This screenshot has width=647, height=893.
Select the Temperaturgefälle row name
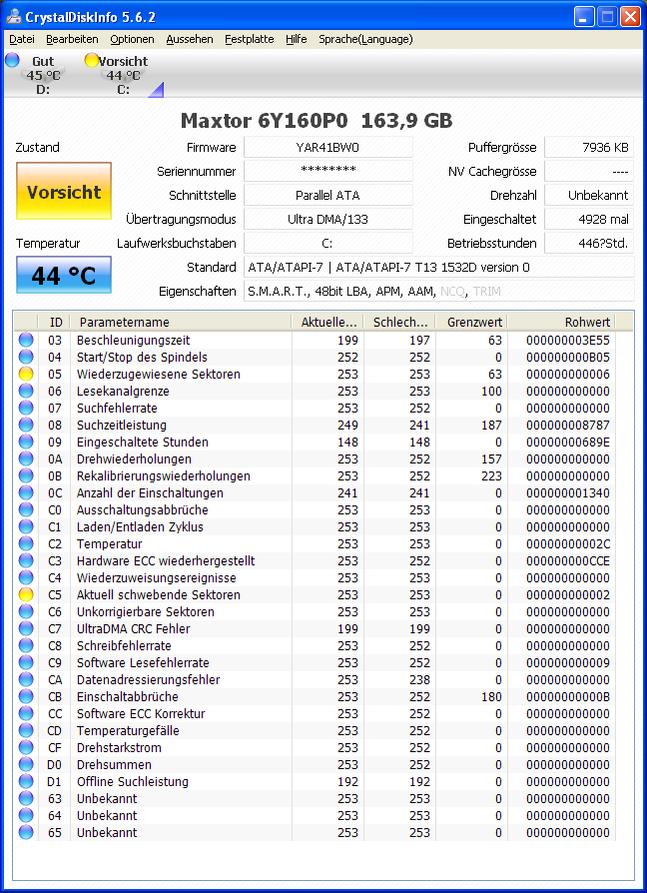[x=128, y=731]
